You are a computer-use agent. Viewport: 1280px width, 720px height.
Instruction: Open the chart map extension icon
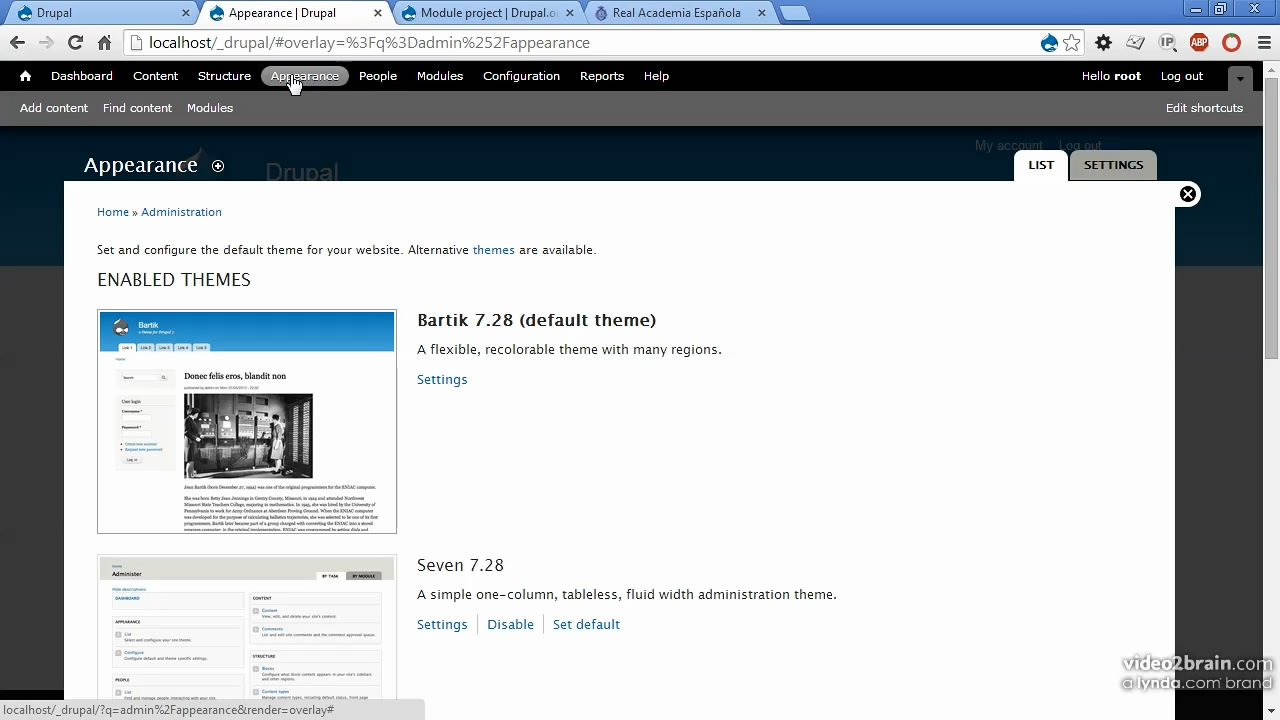click(x=1136, y=43)
